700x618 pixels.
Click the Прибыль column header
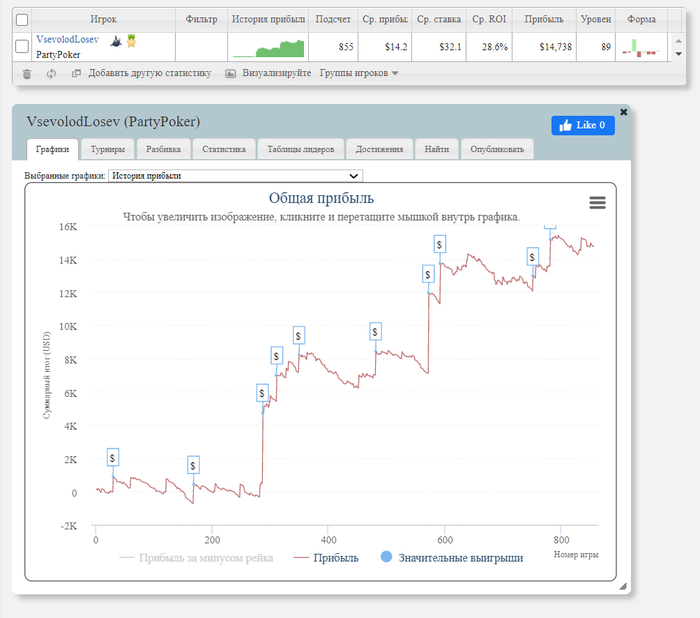click(x=544, y=19)
